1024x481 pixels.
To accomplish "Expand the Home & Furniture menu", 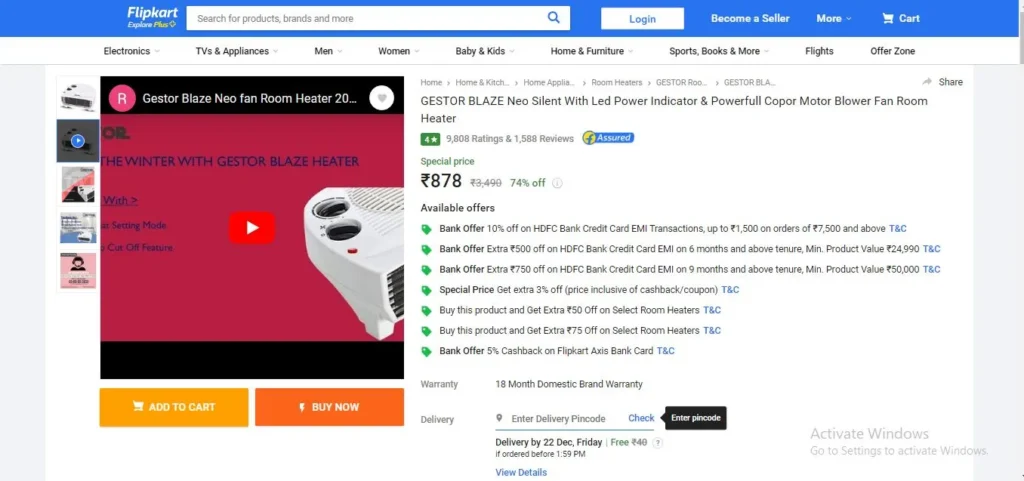I will (x=592, y=51).
